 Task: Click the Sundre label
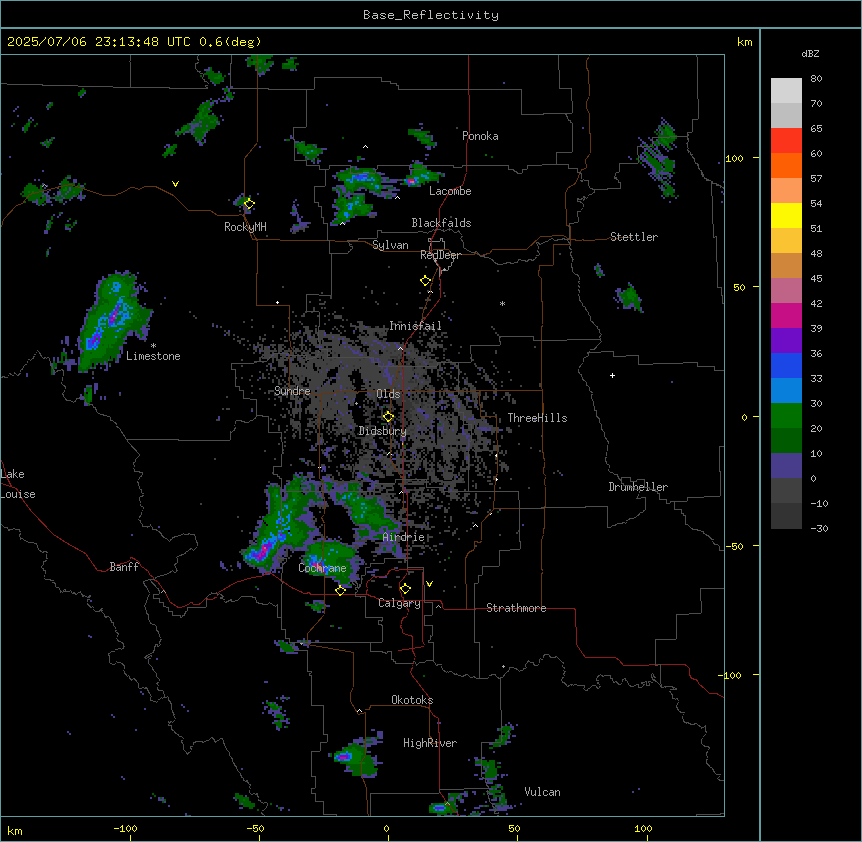pyautogui.click(x=292, y=391)
